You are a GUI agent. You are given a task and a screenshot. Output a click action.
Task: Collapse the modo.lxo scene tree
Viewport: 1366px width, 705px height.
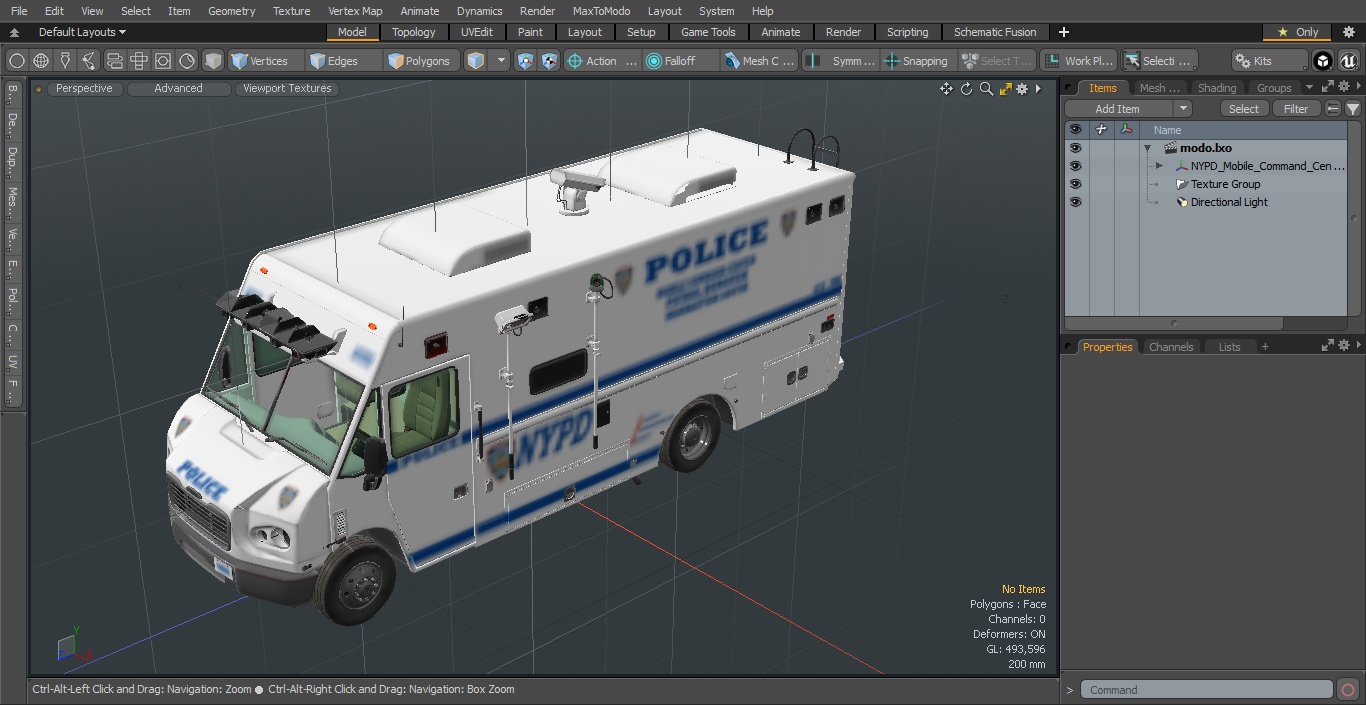pyautogui.click(x=1148, y=148)
